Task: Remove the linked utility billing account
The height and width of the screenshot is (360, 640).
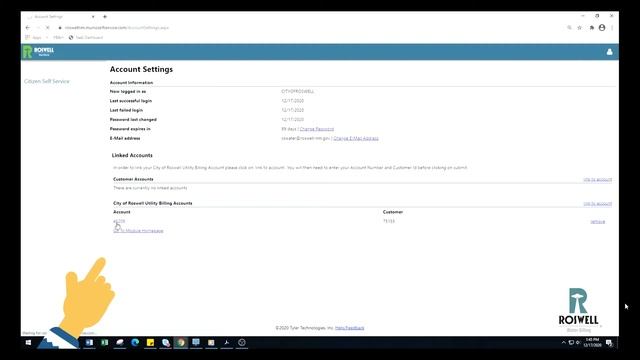Action: point(598,222)
